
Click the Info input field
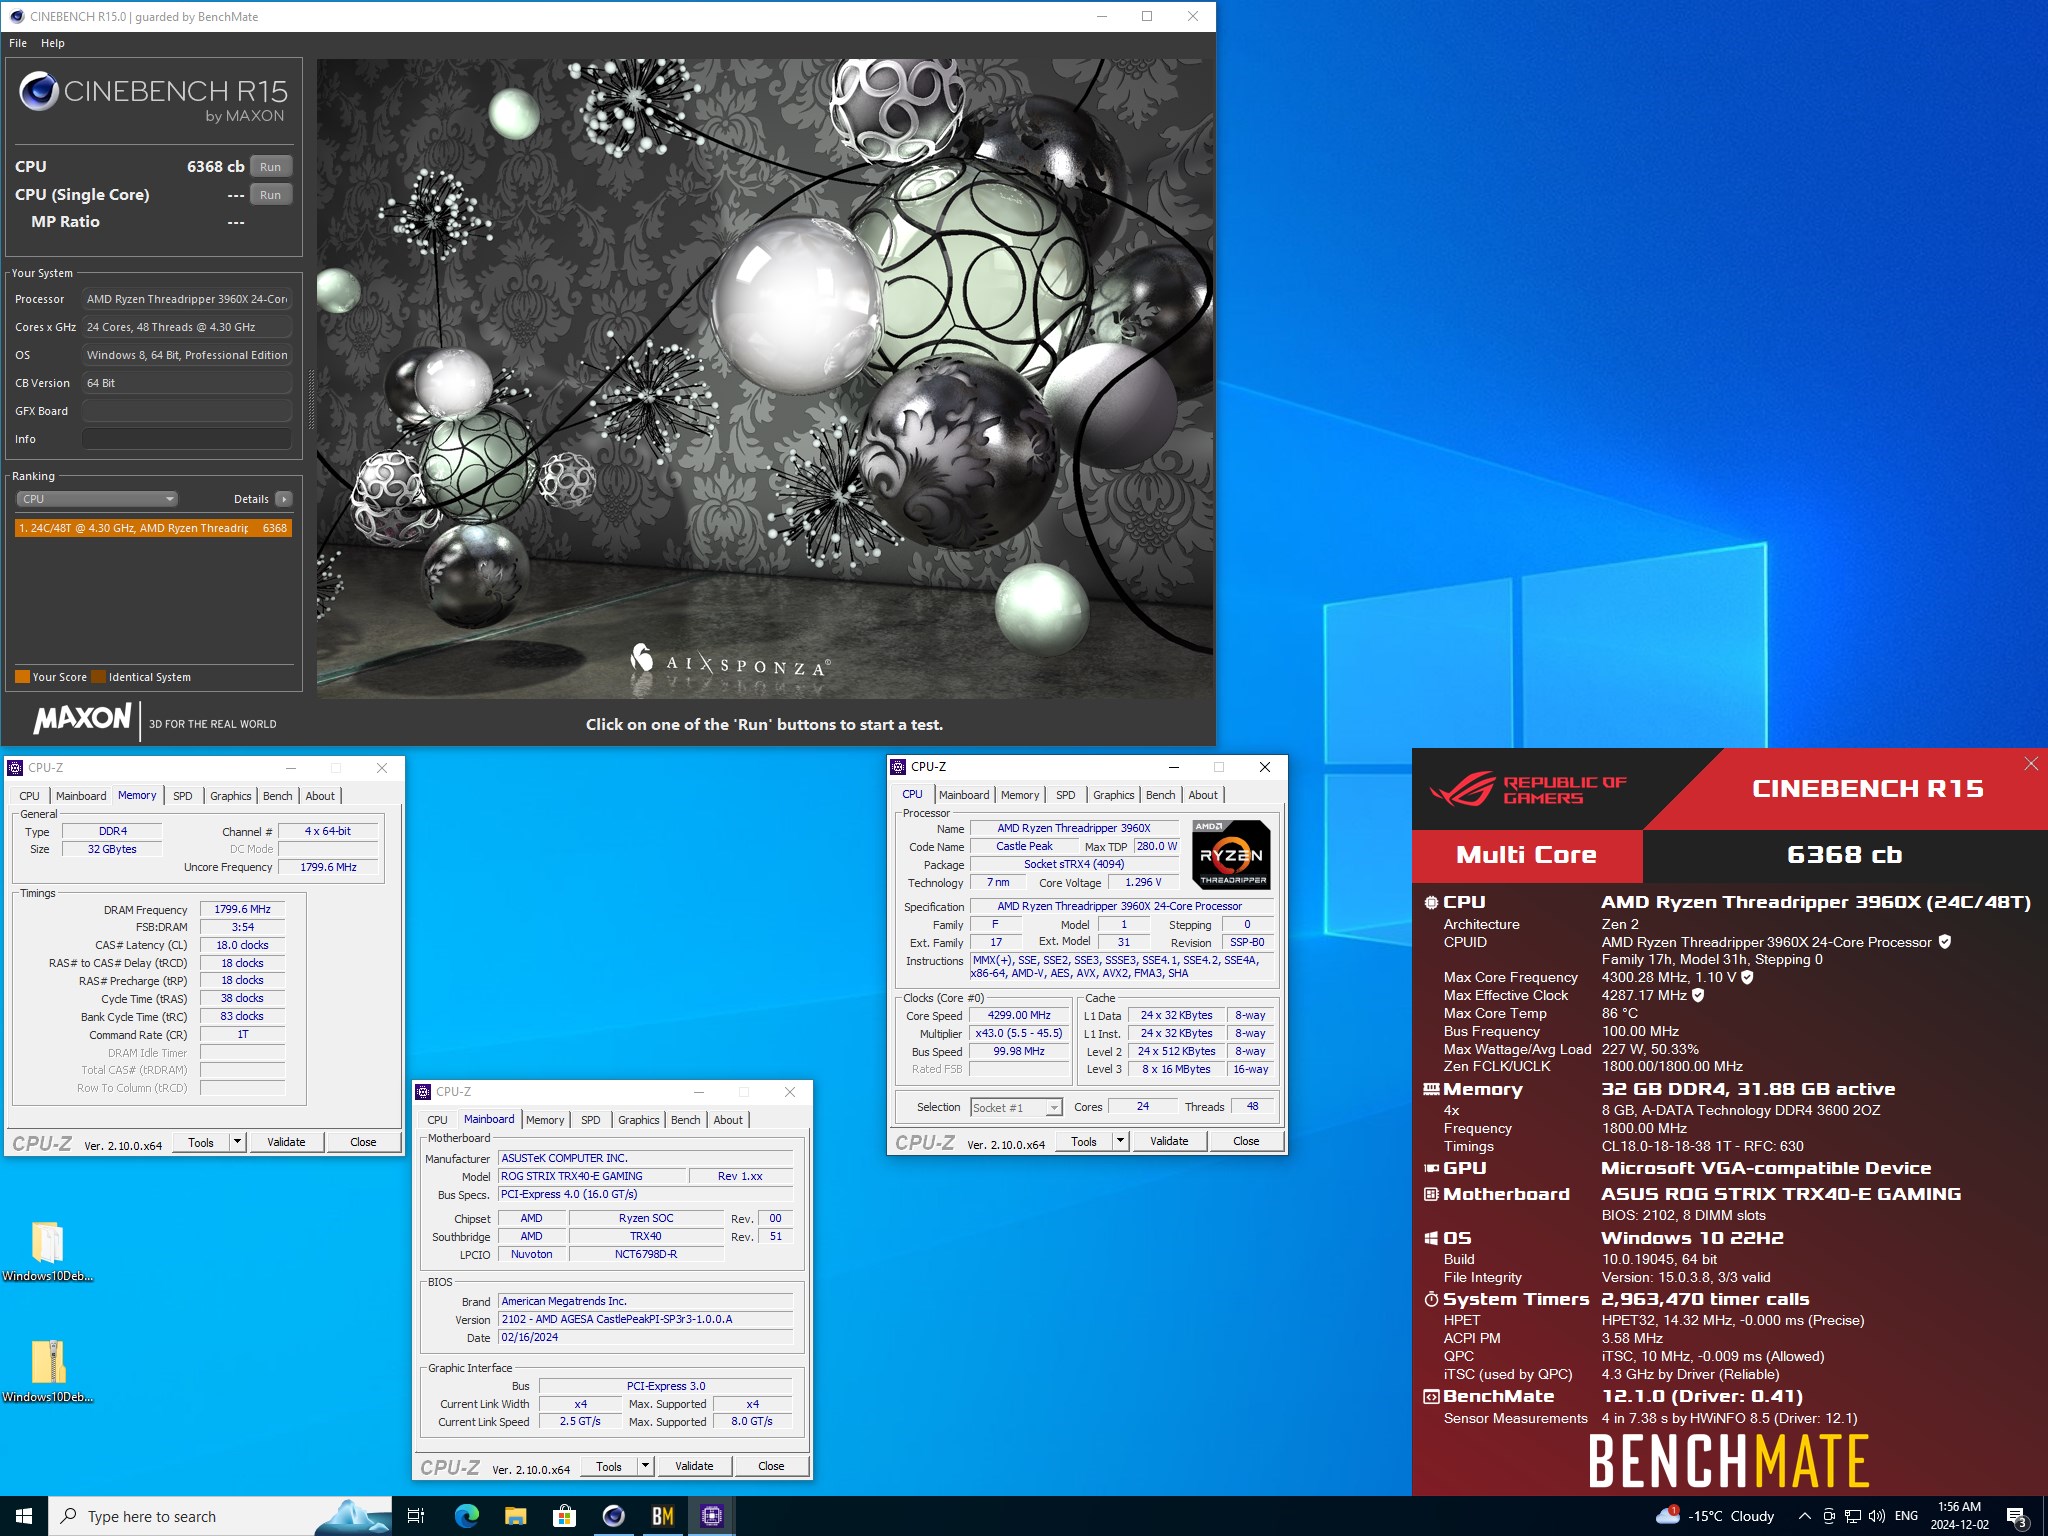click(x=187, y=439)
